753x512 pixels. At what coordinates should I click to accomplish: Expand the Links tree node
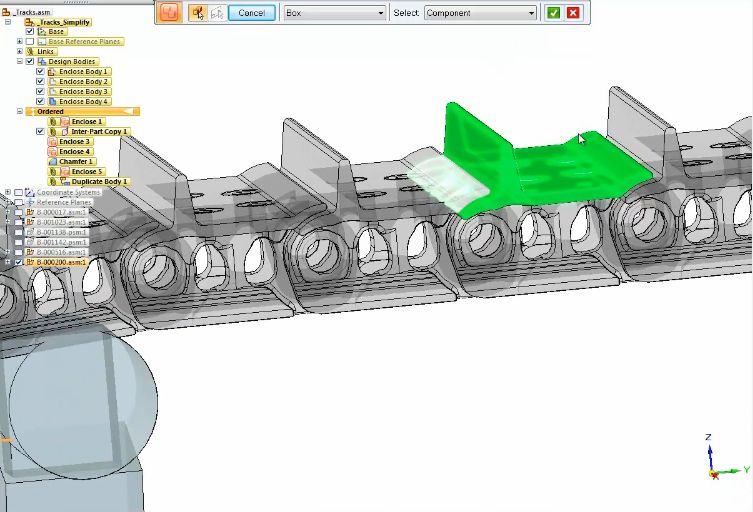(19, 52)
